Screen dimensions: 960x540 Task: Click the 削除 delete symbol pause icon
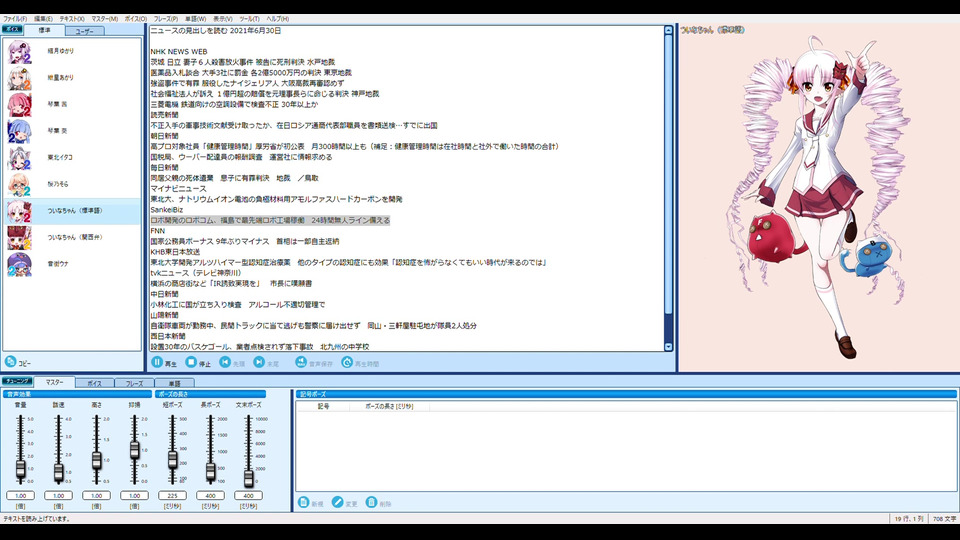(371, 502)
